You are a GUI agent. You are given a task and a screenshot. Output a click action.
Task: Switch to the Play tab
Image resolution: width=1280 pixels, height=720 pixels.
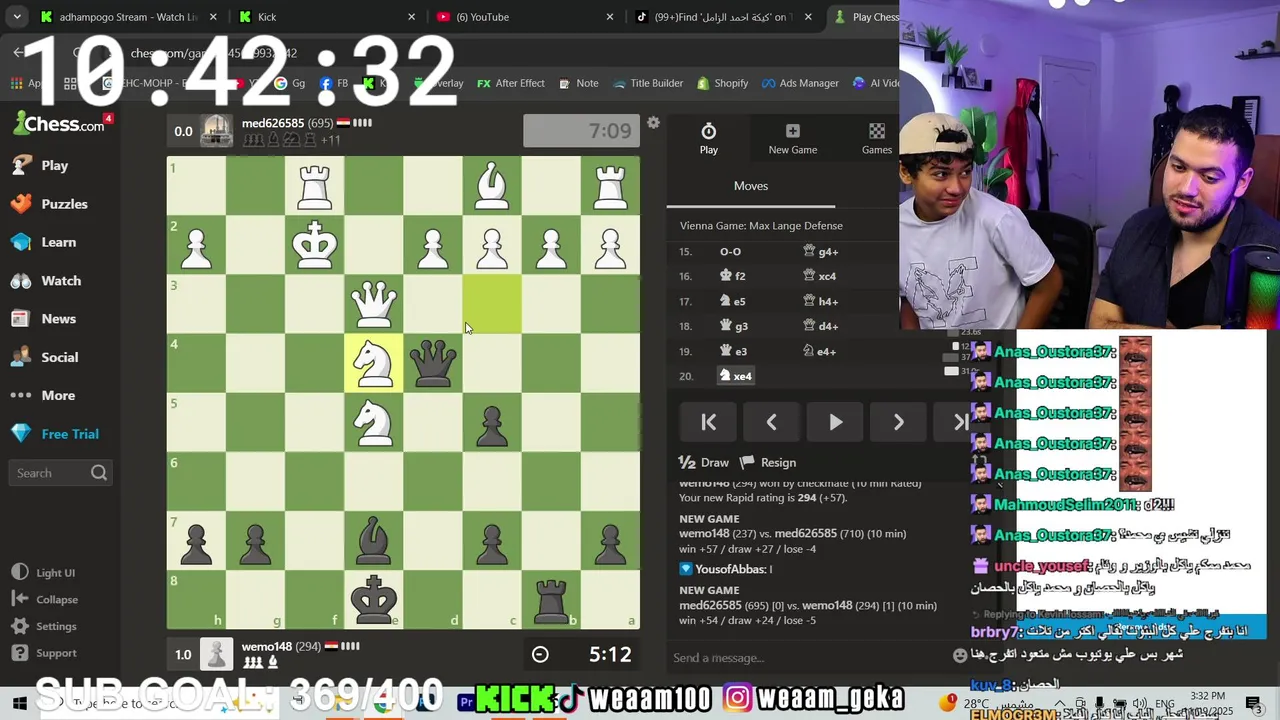(708, 139)
